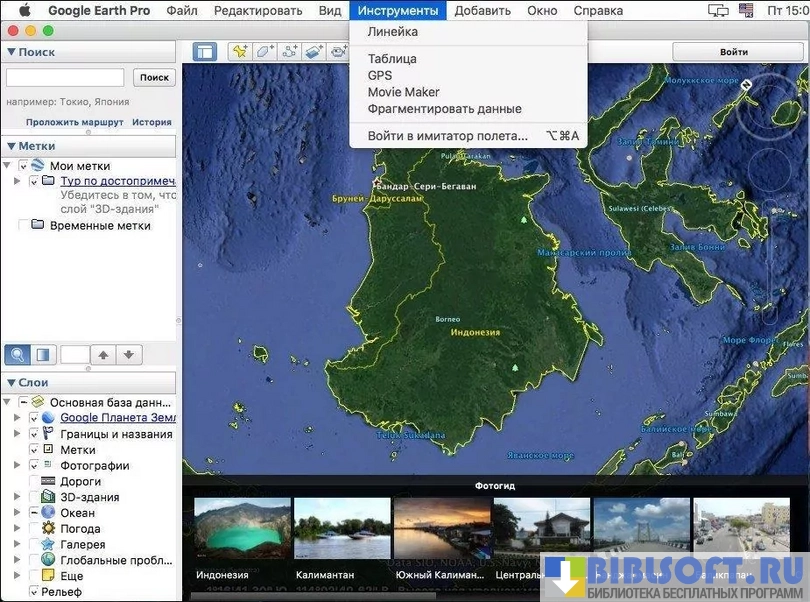Click the Add Image Overlay icon
The height and width of the screenshot is (602, 810).
315,52
